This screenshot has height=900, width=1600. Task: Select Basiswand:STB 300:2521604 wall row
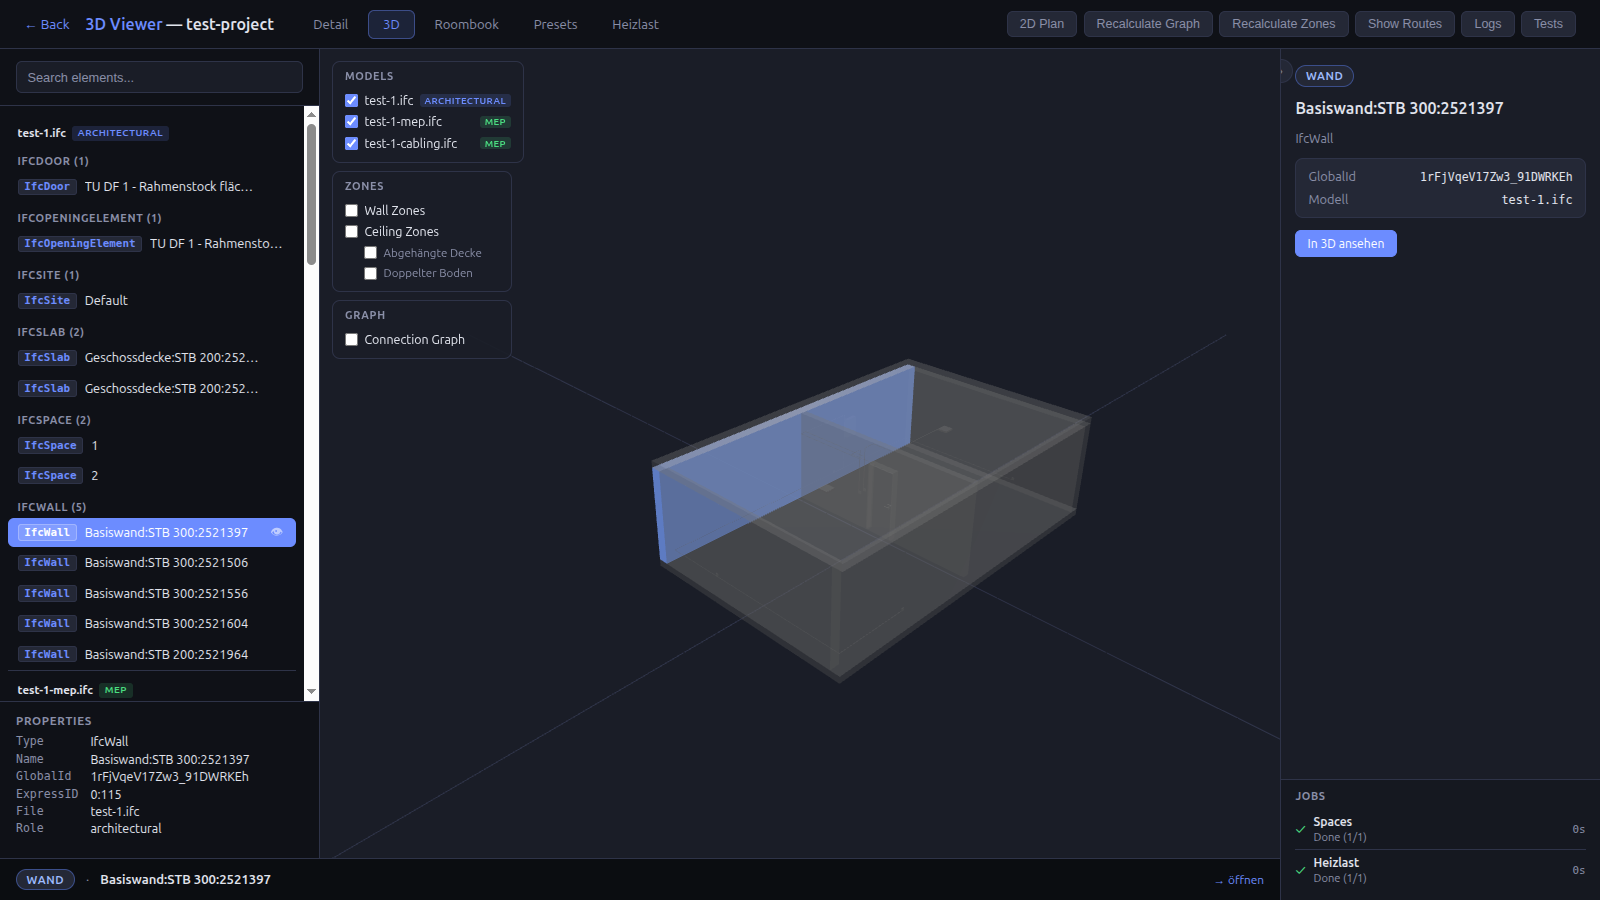click(x=152, y=624)
